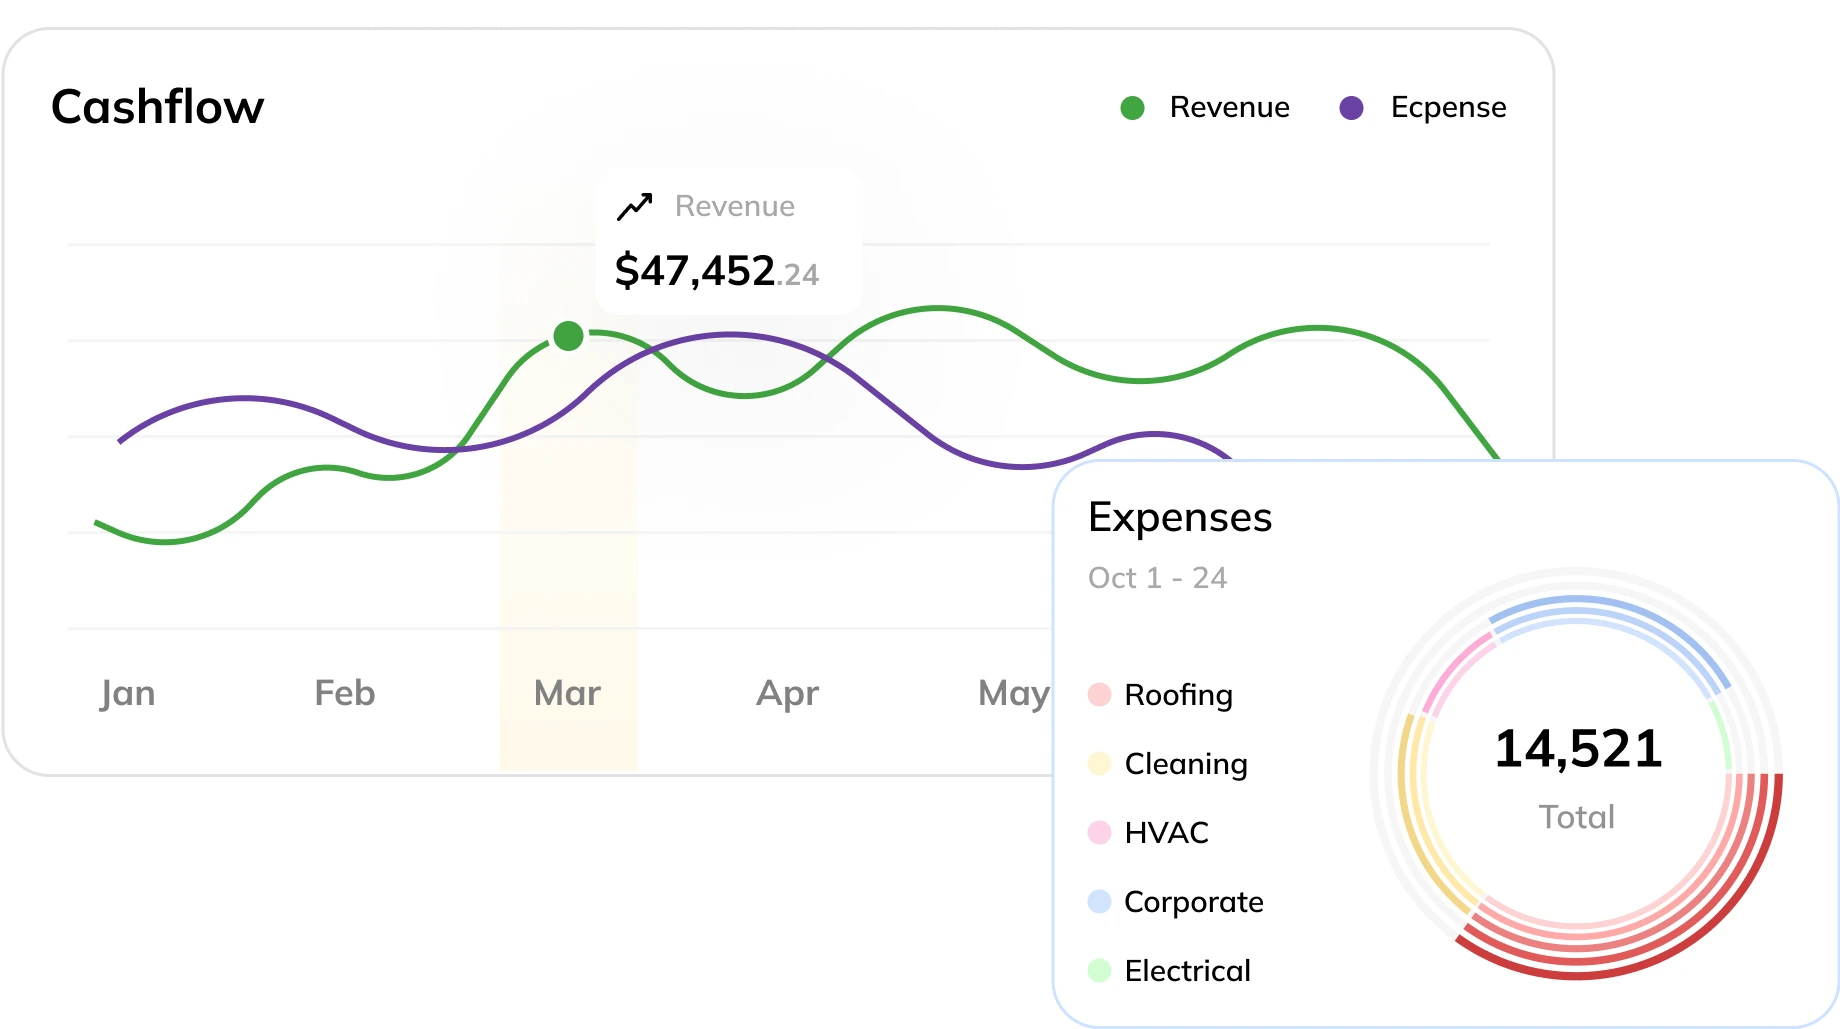Click the Electrical green legend swatch
The image size is (1840, 1029).
(x=1099, y=970)
